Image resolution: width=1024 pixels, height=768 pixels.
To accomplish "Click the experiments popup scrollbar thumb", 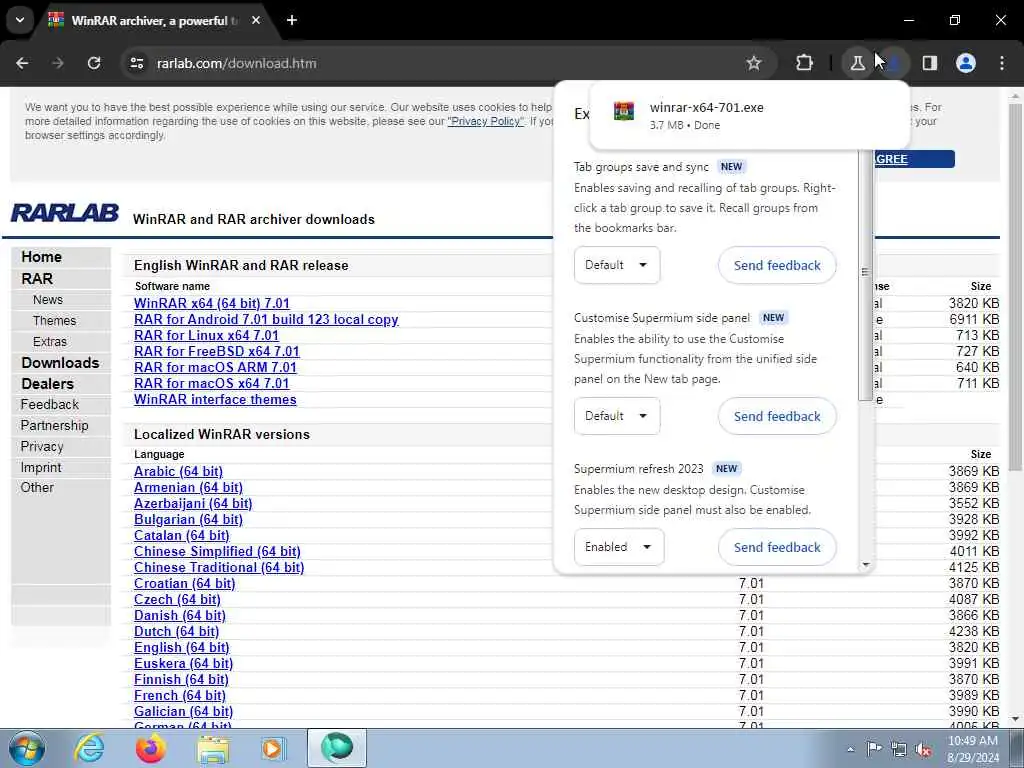I will (x=866, y=272).
